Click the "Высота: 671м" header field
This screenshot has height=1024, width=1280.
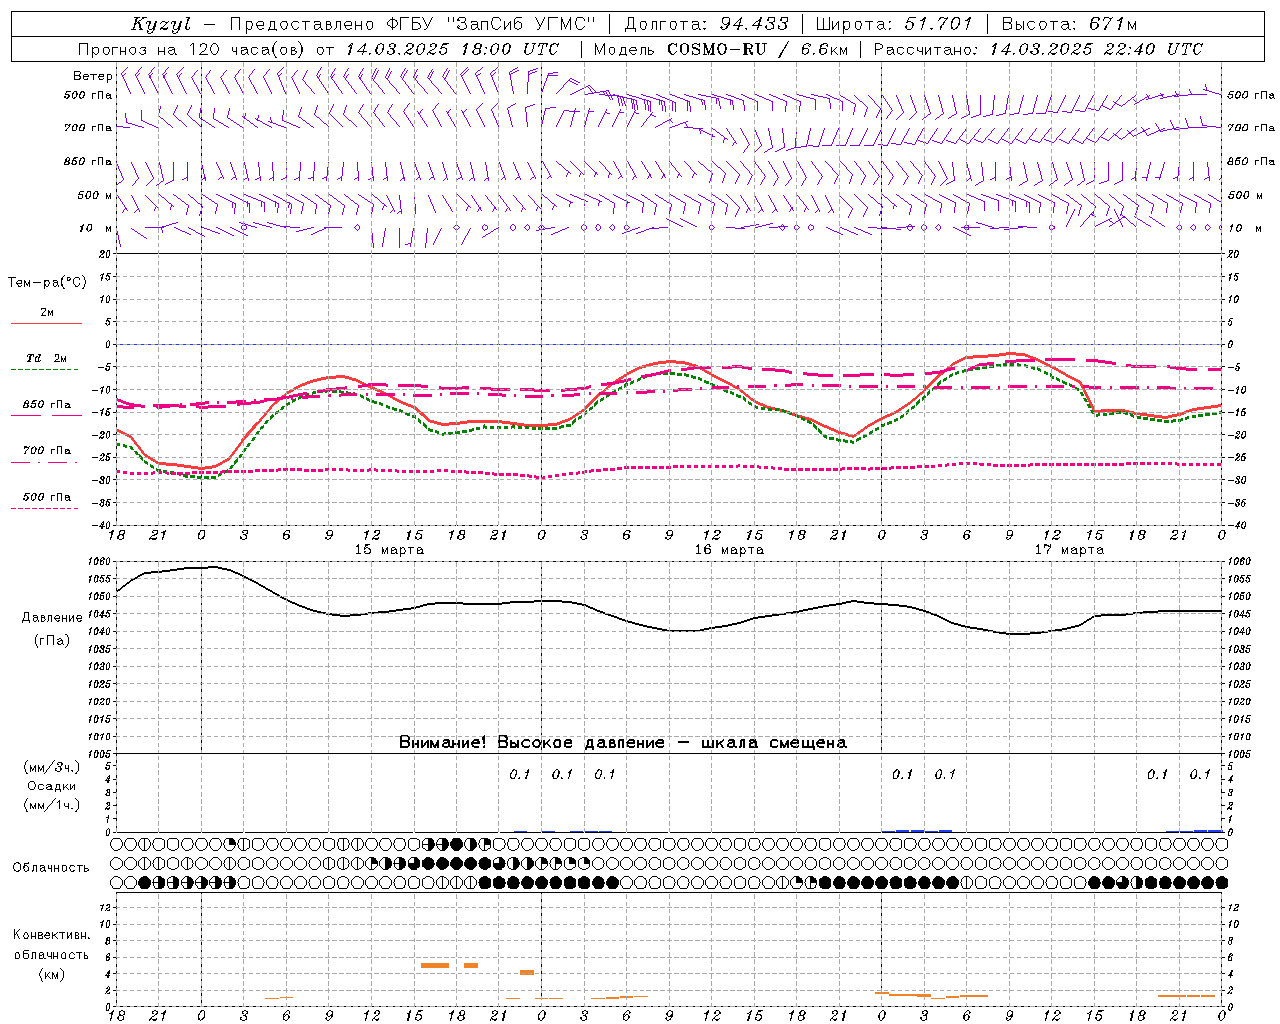click(x=1069, y=24)
